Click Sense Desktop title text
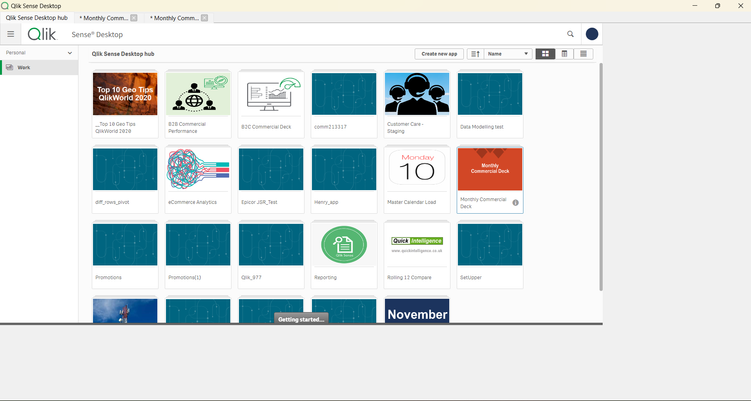Viewport: 751px width, 401px height. click(x=97, y=34)
